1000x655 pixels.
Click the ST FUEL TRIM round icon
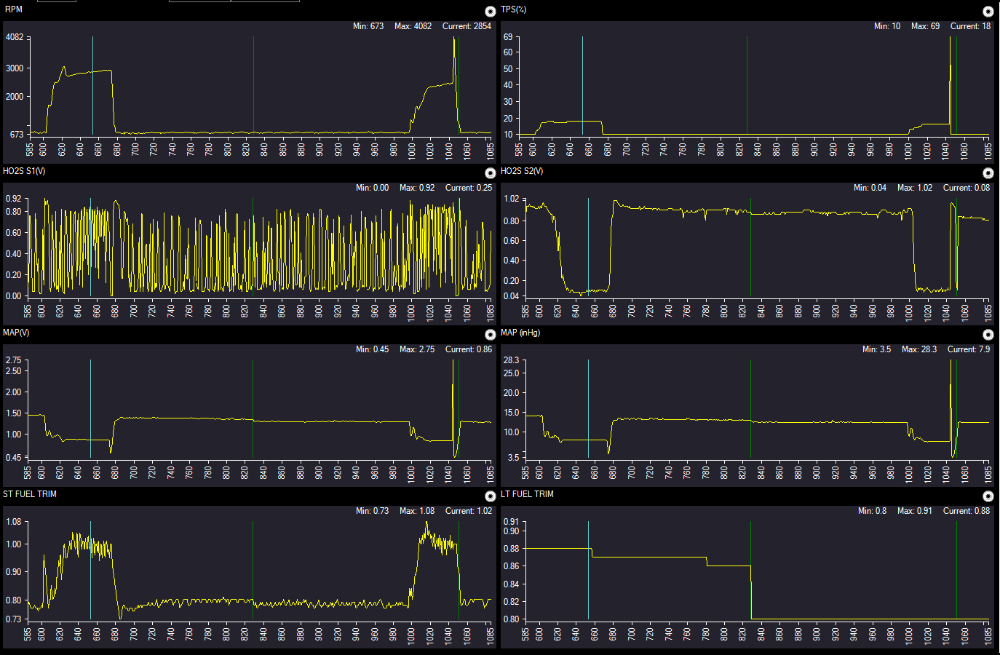[490, 496]
